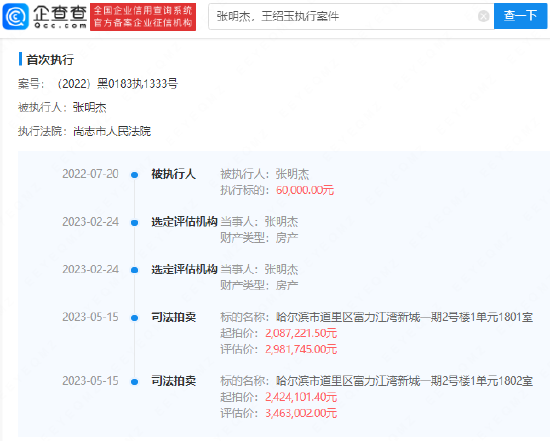This screenshot has width=550, height=441.
Task: Select the last 2023-05-15 timeline dot
Action: pos(134,382)
